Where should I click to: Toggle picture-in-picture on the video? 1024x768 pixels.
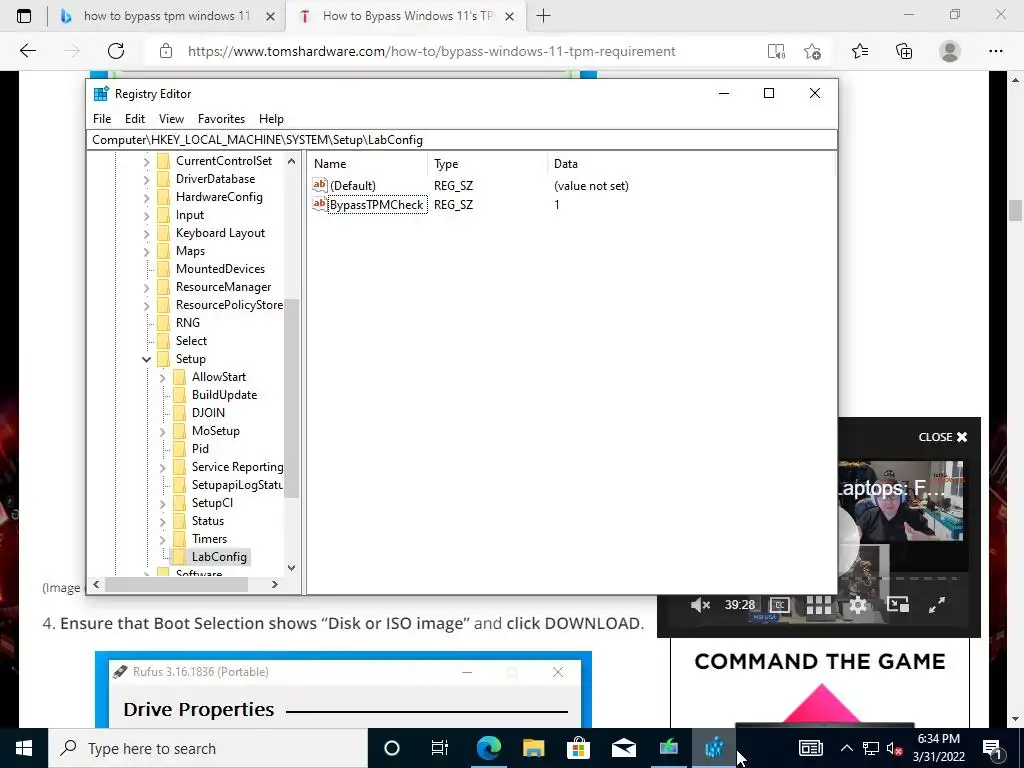click(x=898, y=605)
